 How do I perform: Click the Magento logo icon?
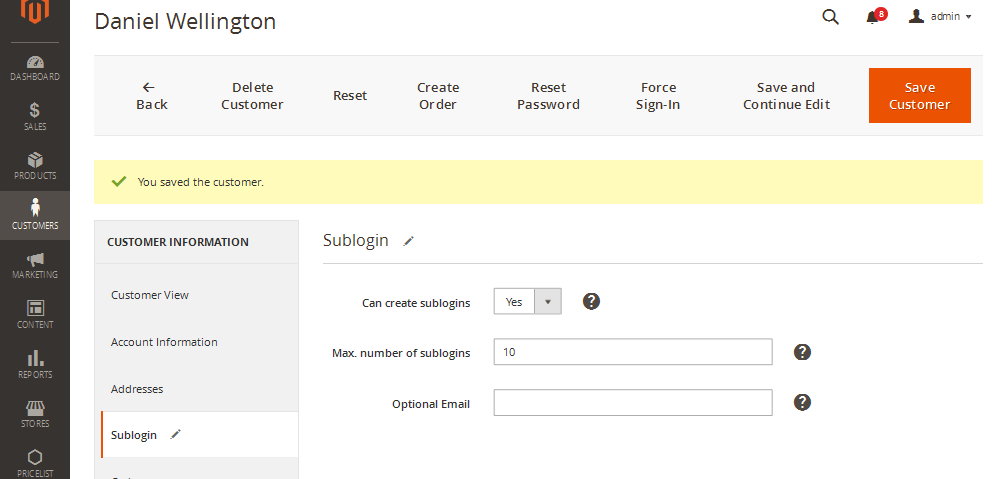point(34,11)
